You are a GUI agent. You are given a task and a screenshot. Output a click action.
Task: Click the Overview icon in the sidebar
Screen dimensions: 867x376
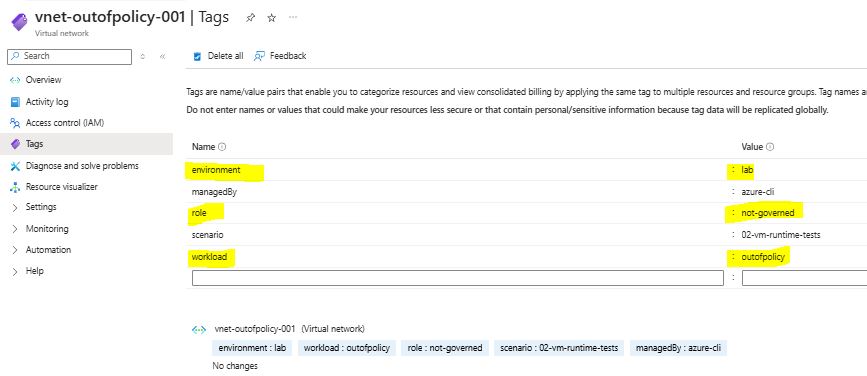pyautogui.click(x=15, y=80)
